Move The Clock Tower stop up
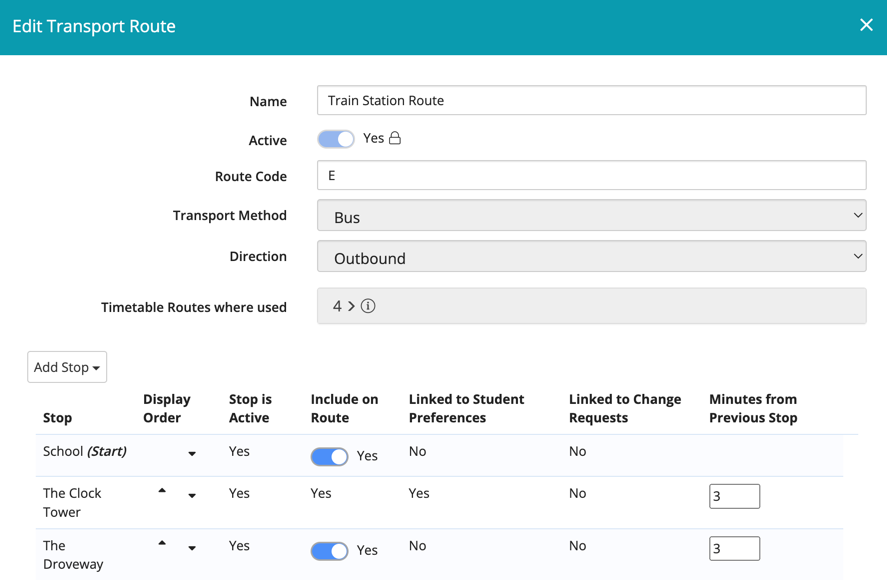 pyautogui.click(x=162, y=491)
